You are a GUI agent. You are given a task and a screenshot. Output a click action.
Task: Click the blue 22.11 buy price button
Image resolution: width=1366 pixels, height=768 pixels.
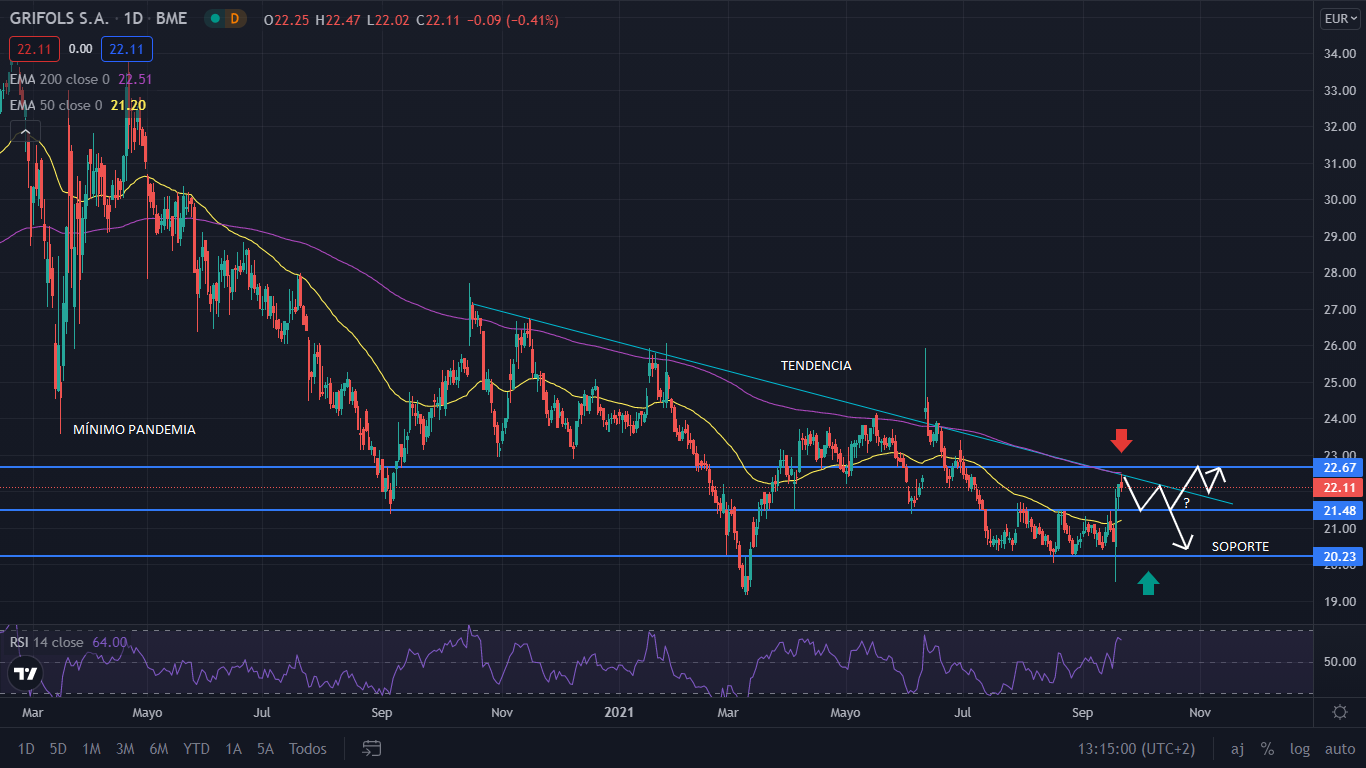pyautogui.click(x=126, y=49)
